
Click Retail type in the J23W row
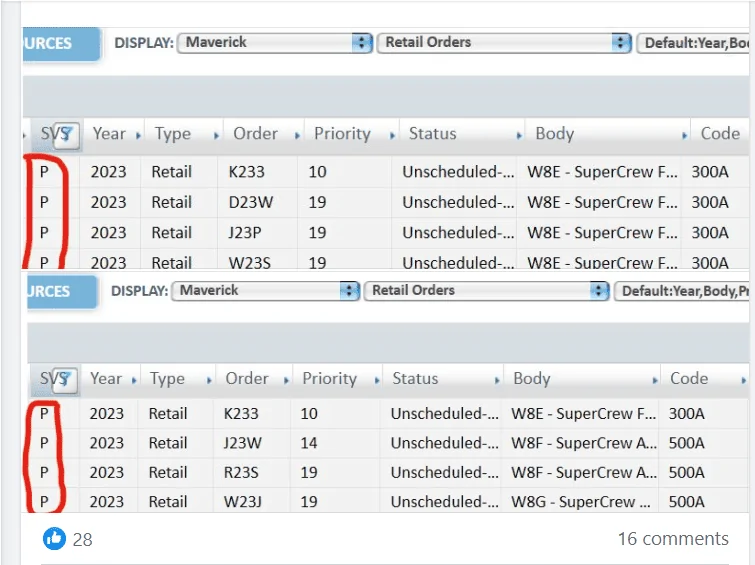tap(168, 443)
